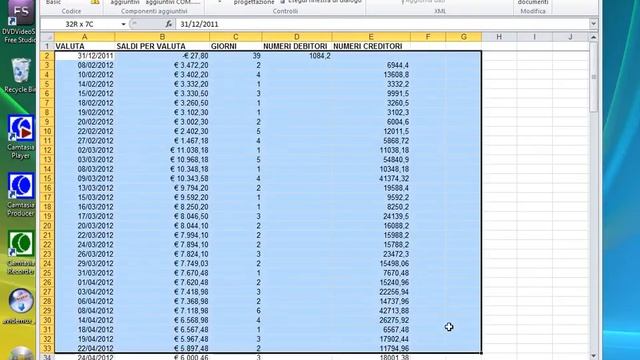Select column H header
640x360 pixels.
click(x=499, y=37)
